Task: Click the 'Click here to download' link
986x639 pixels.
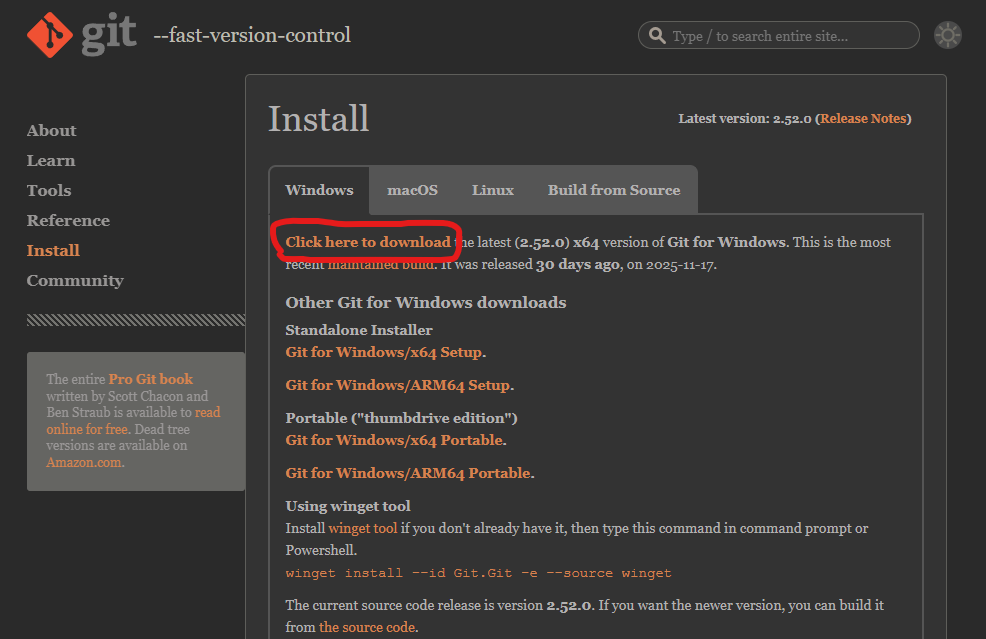Action: [368, 242]
